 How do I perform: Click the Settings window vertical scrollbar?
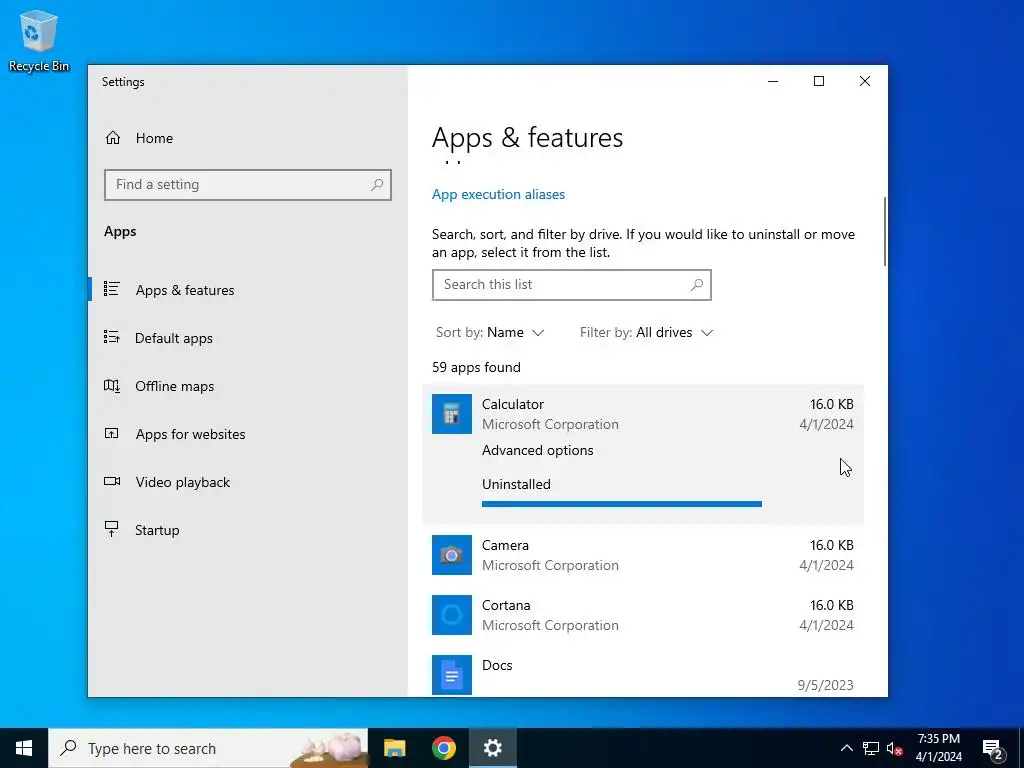coord(885,231)
